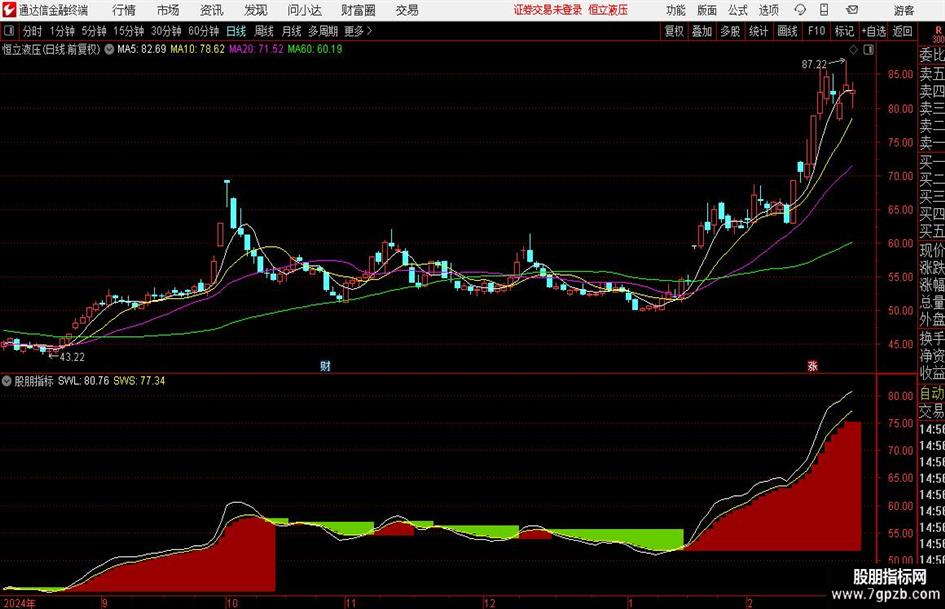This screenshot has height=609, width=945.
Task: Click the 多股 toolbar button
Action: pos(730,31)
